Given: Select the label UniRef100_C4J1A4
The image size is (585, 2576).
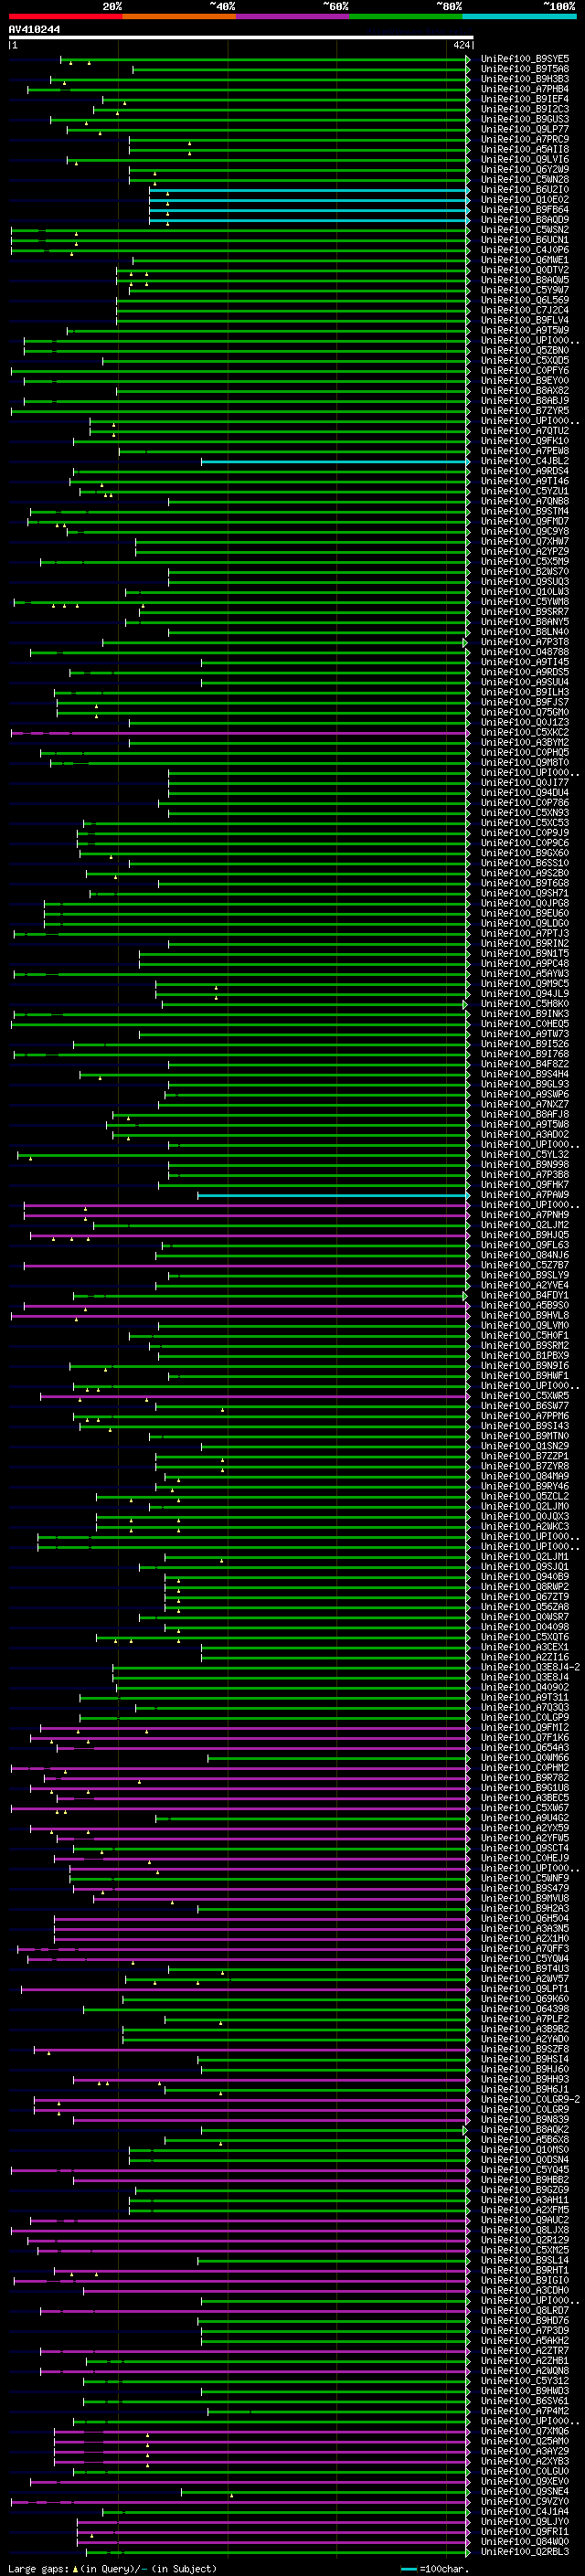Looking at the screenshot, I should tap(525, 2512).
